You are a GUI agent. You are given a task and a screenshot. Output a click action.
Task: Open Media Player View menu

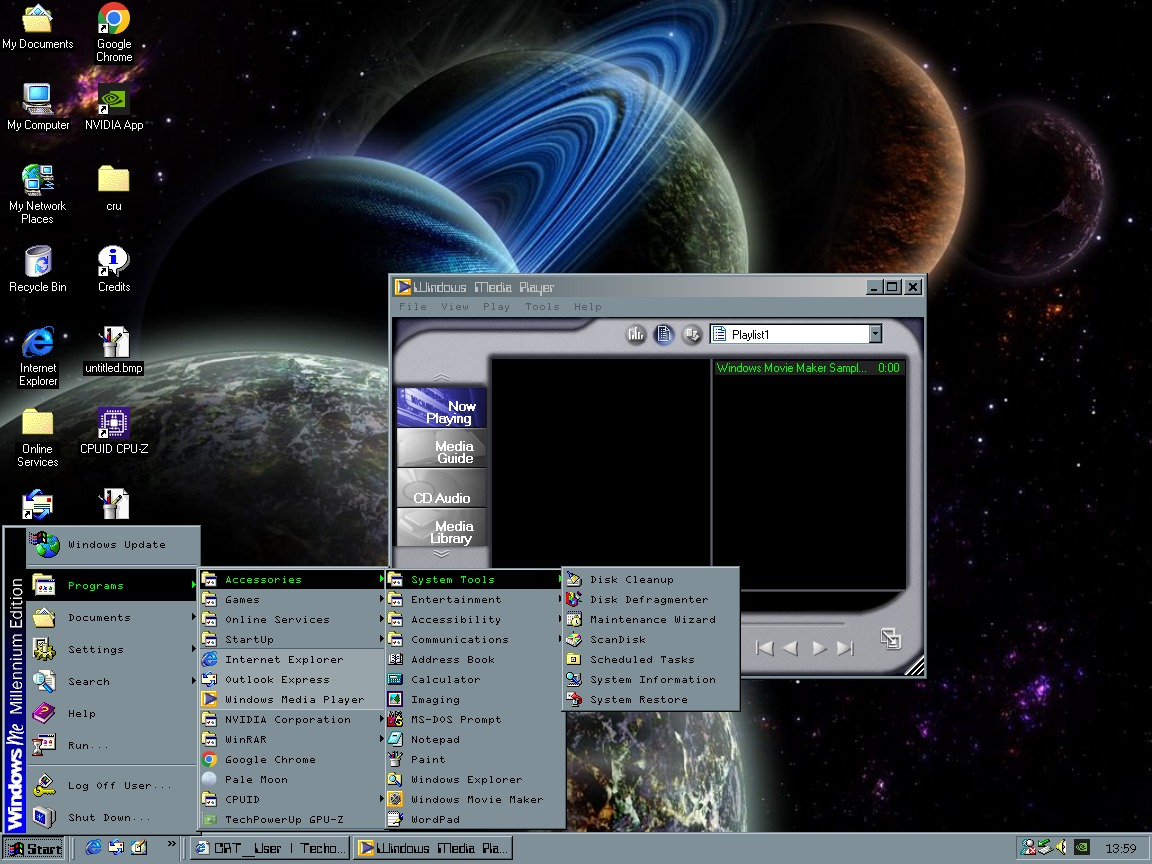tap(455, 307)
